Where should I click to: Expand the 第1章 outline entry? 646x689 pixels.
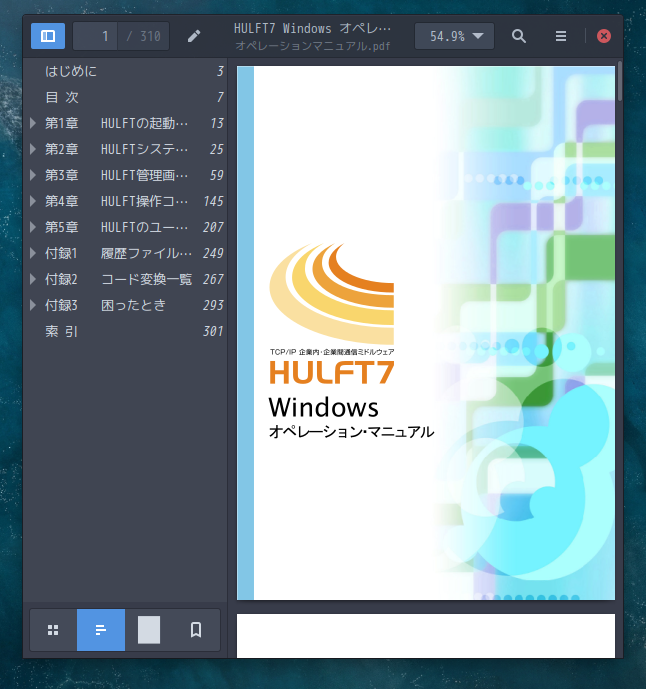33,123
